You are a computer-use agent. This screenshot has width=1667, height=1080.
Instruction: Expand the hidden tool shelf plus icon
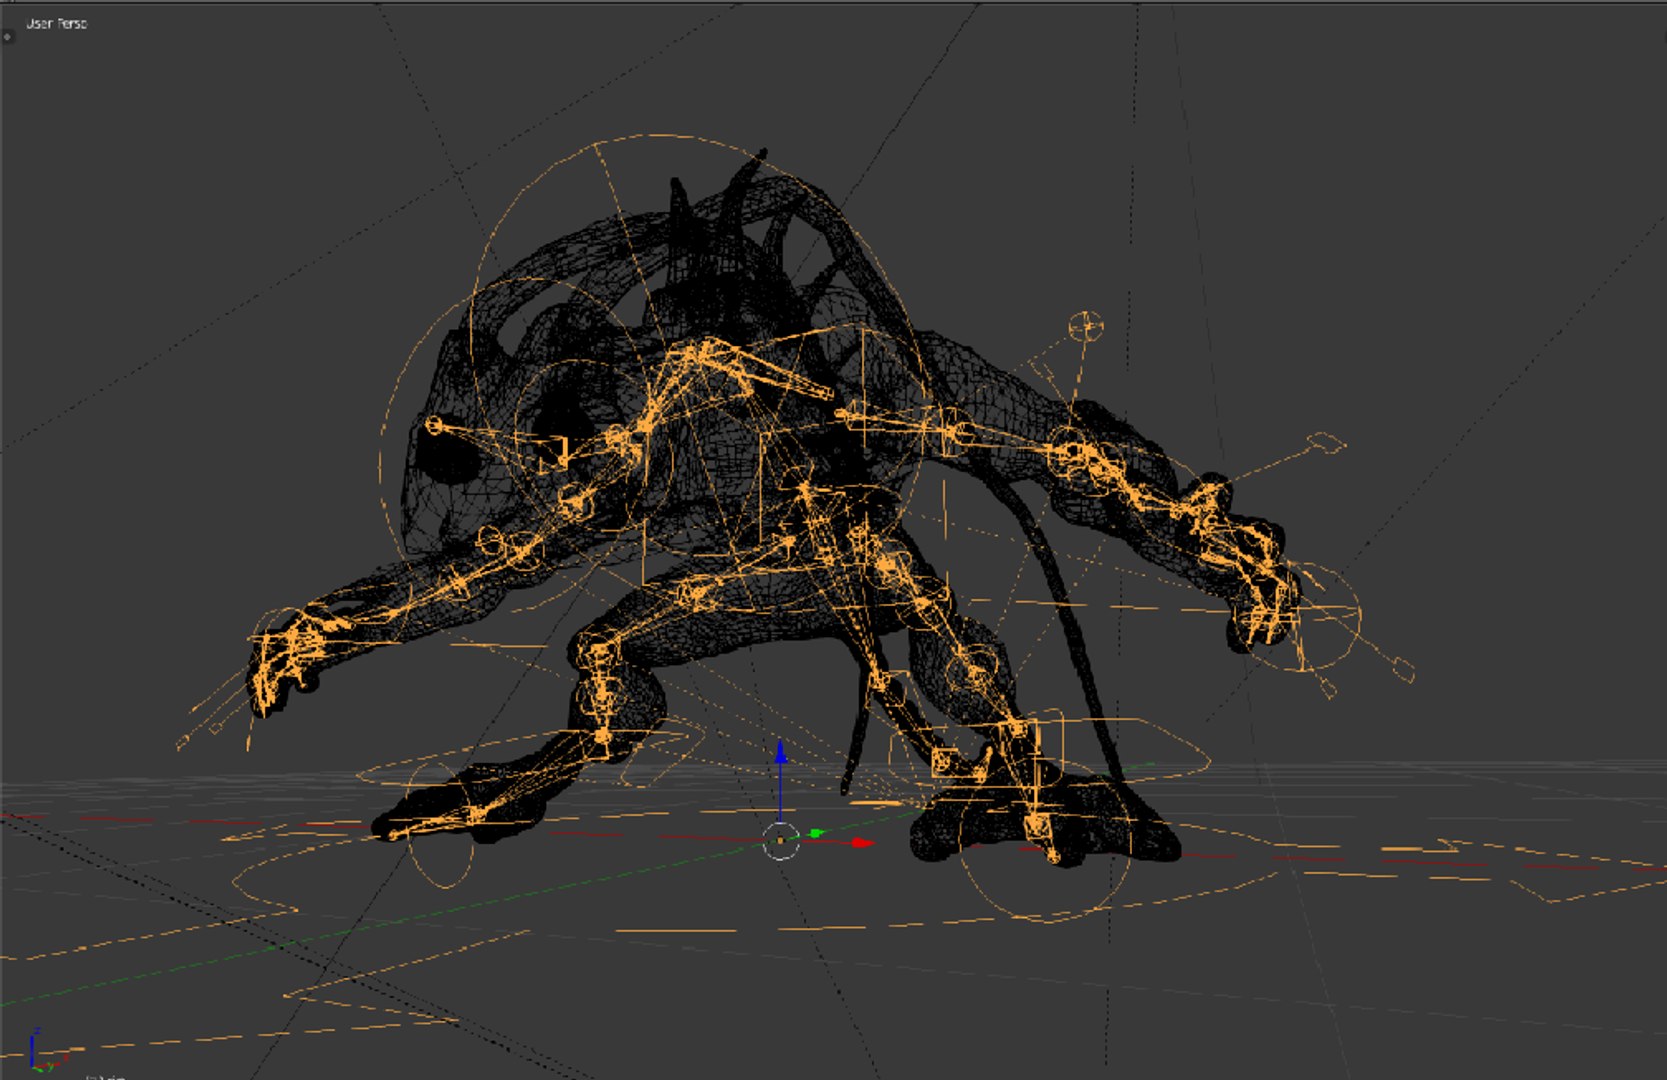coord(7,37)
